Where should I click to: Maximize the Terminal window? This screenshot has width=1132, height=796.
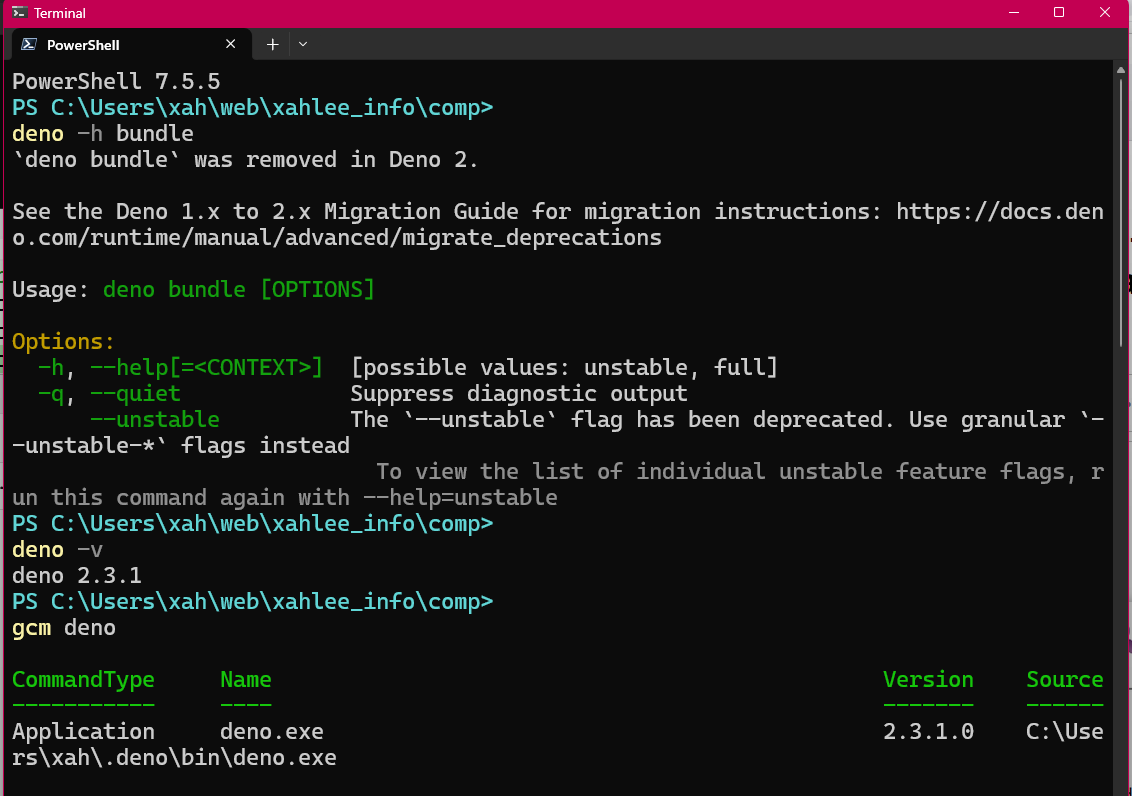(x=1059, y=12)
